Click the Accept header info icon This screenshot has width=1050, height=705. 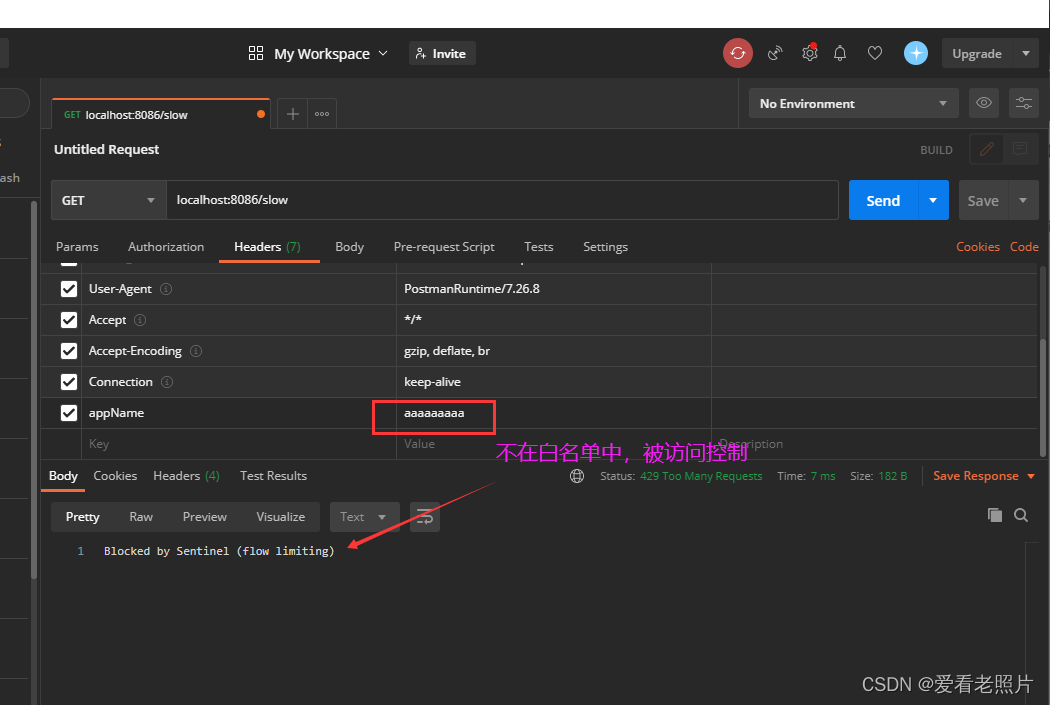point(140,320)
